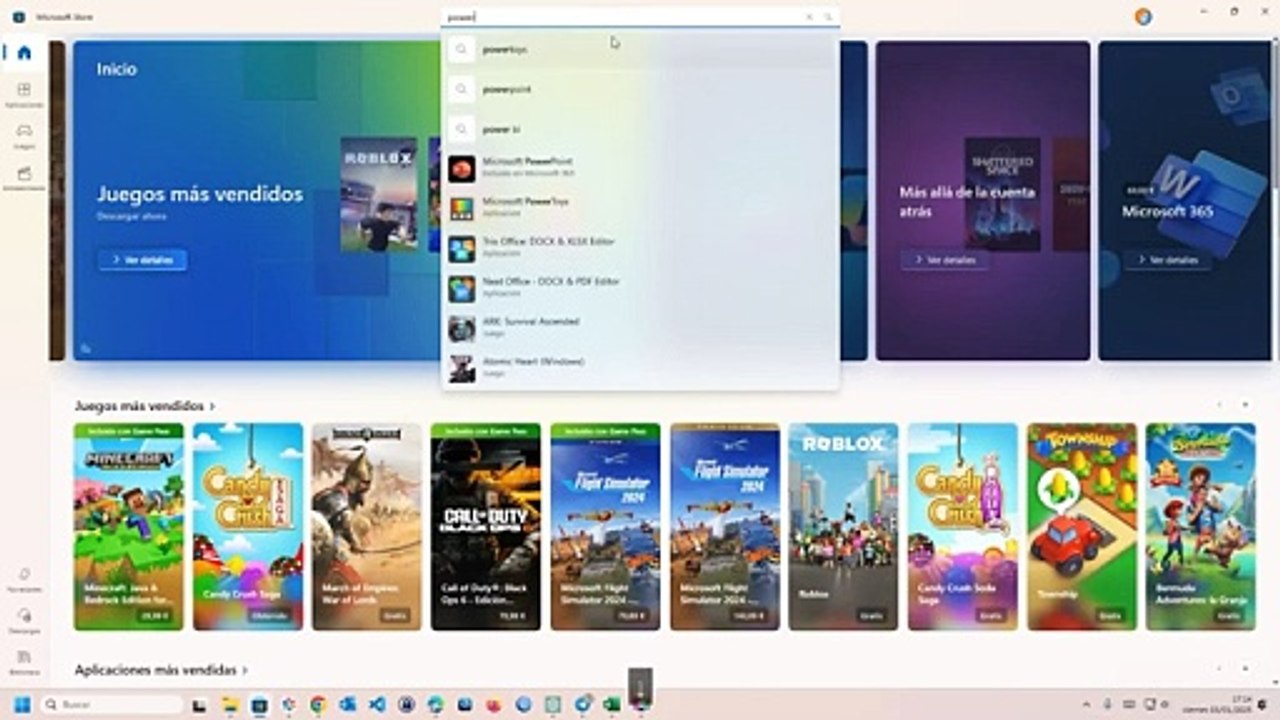Click 'Ver detalles' on Microsoft 365 banner

pos(1167,260)
